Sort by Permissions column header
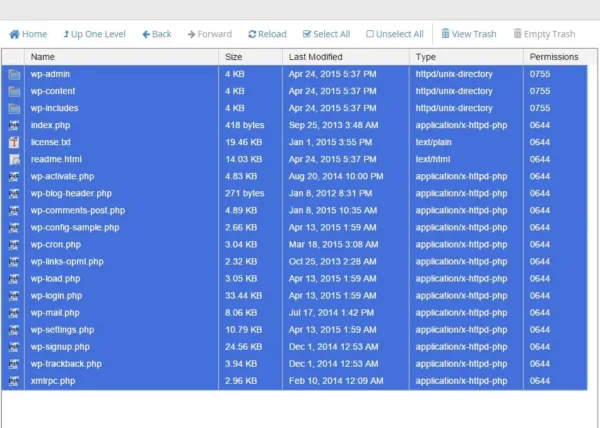The width and height of the screenshot is (600, 428). click(x=554, y=57)
